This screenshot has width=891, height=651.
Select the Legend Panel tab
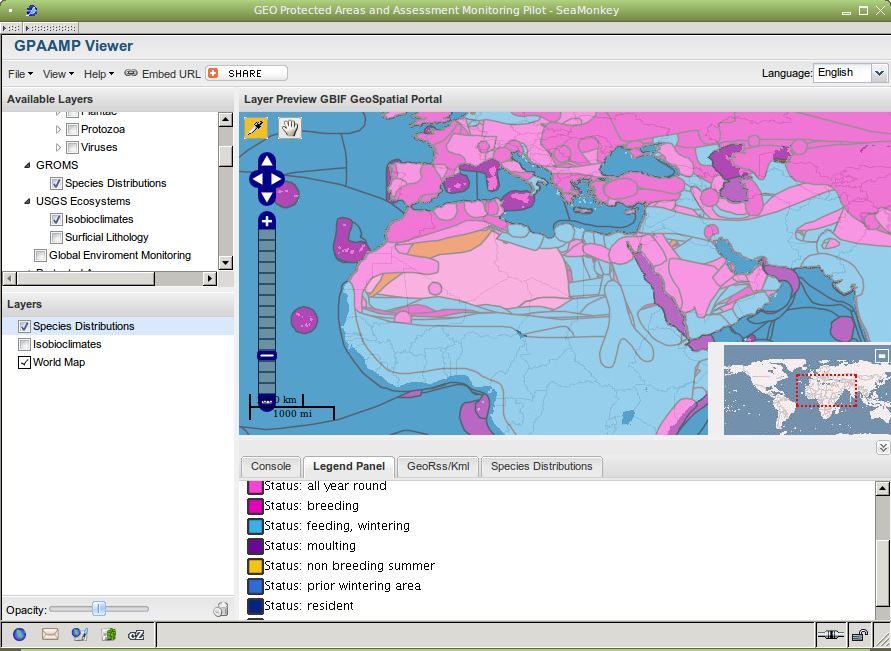pyautogui.click(x=349, y=466)
